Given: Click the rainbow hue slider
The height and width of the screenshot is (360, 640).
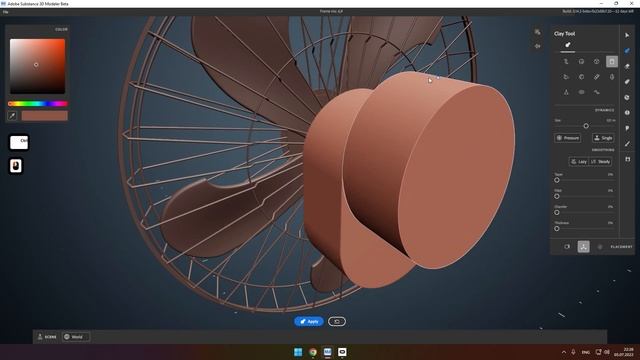Looking at the screenshot, I should (38, 104).
